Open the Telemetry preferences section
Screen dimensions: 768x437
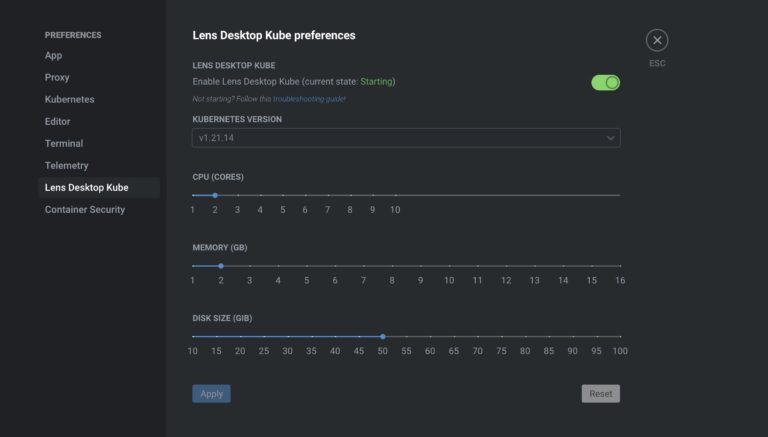pyautogui.click(x=67, y=166)
